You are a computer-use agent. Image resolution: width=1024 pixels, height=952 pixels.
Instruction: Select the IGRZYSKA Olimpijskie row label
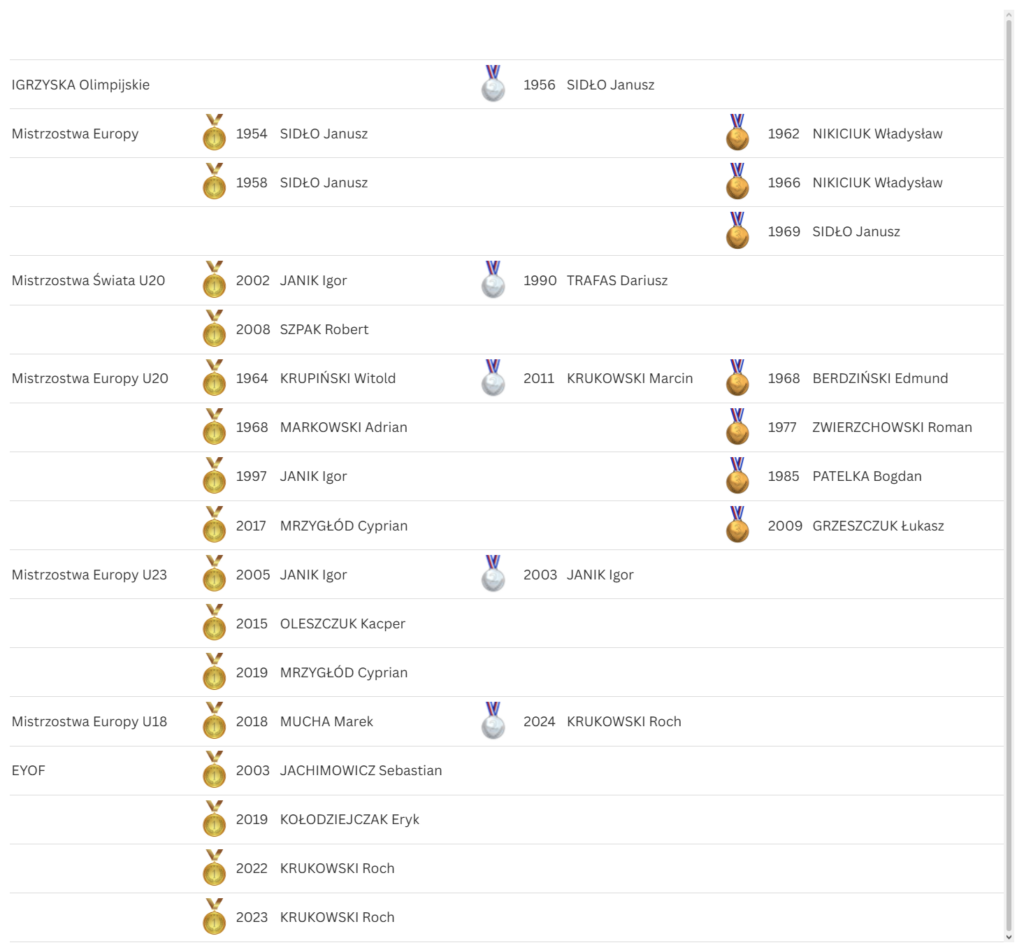[81, 85]
